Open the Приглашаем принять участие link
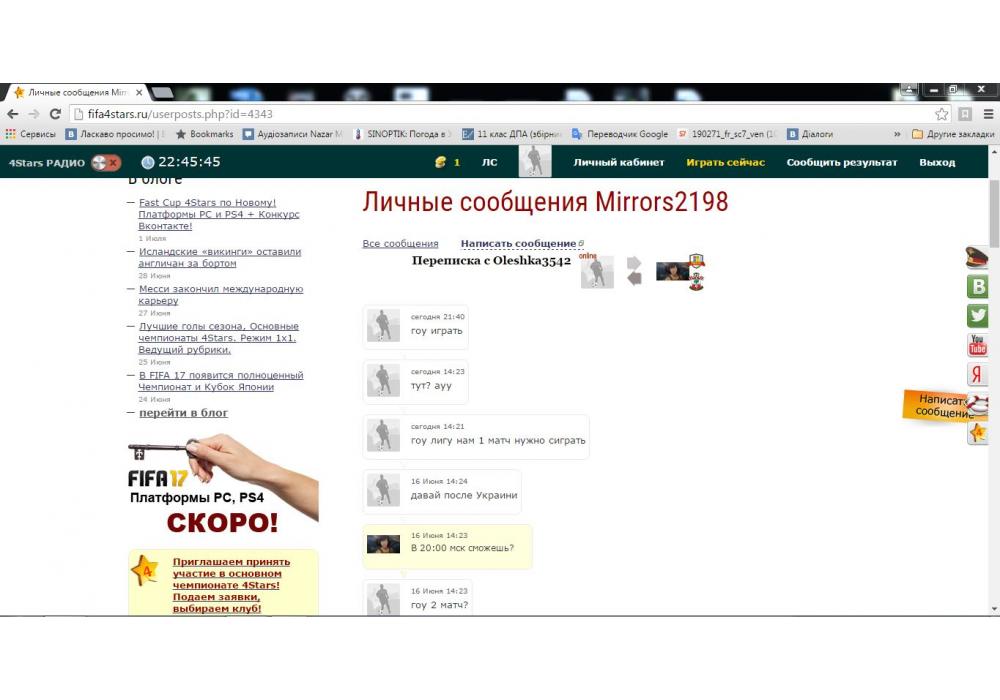The image size is (1000, 700). point(232,585)
